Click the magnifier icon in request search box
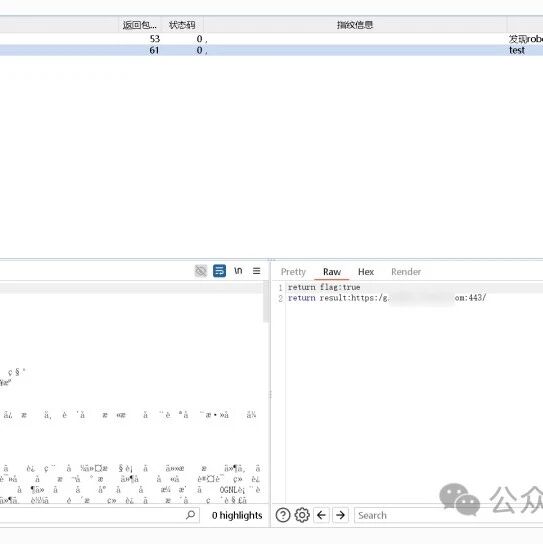This screenshot has width=543, height=544. point(190,515)
